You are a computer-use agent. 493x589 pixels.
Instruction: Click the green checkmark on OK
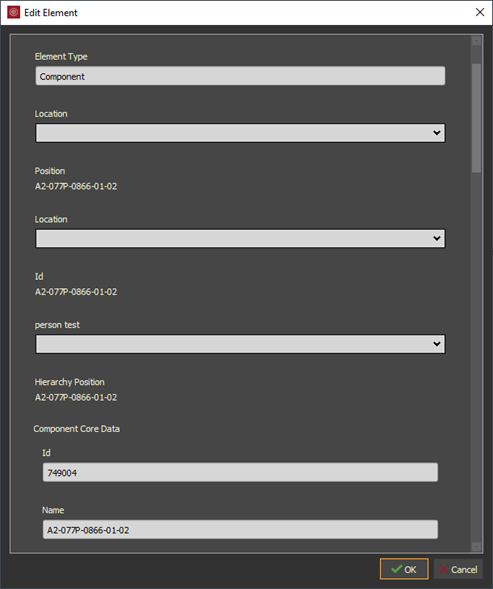396,569
